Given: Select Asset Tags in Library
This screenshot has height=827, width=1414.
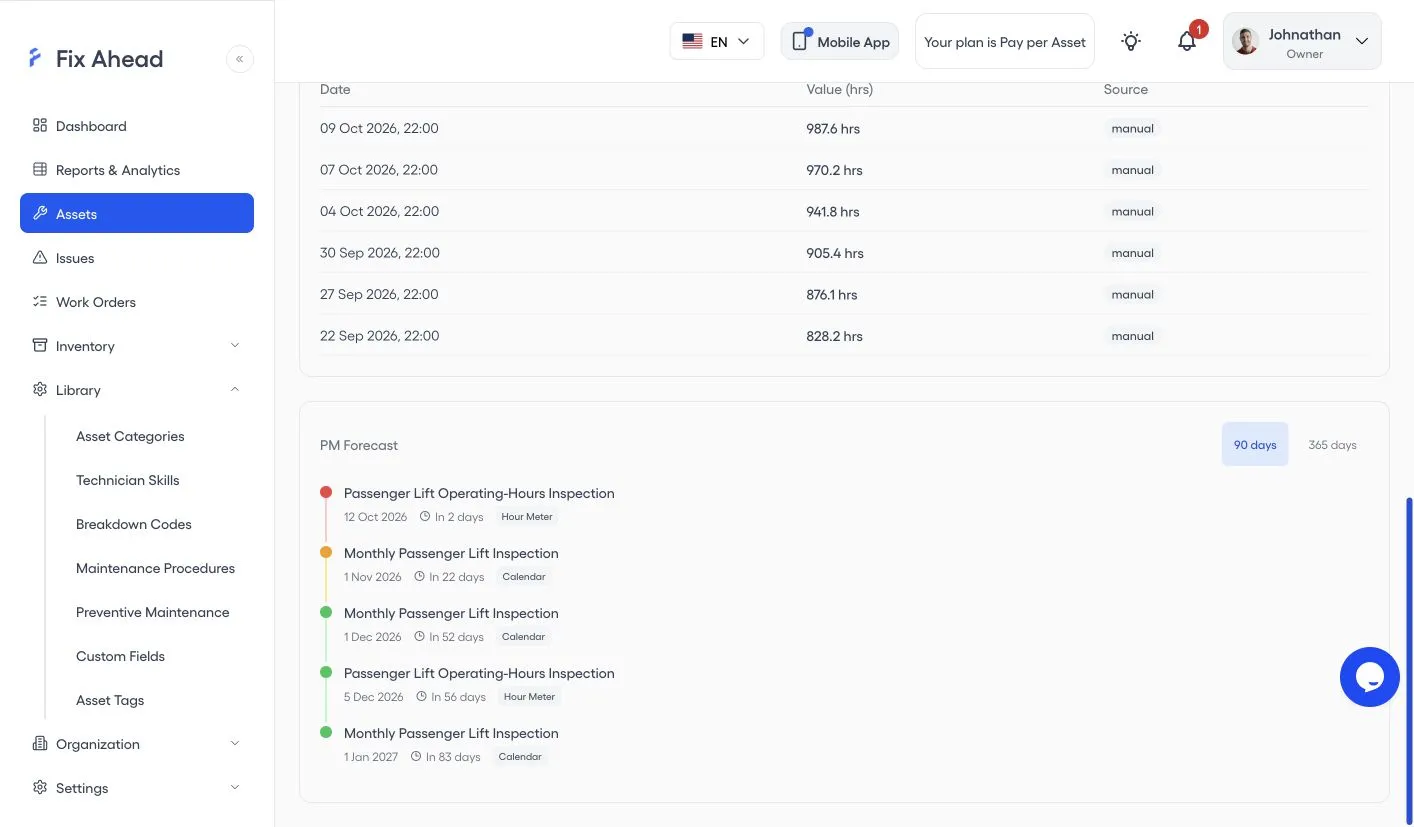Looking at the screenshot, I should click(110, 700).
